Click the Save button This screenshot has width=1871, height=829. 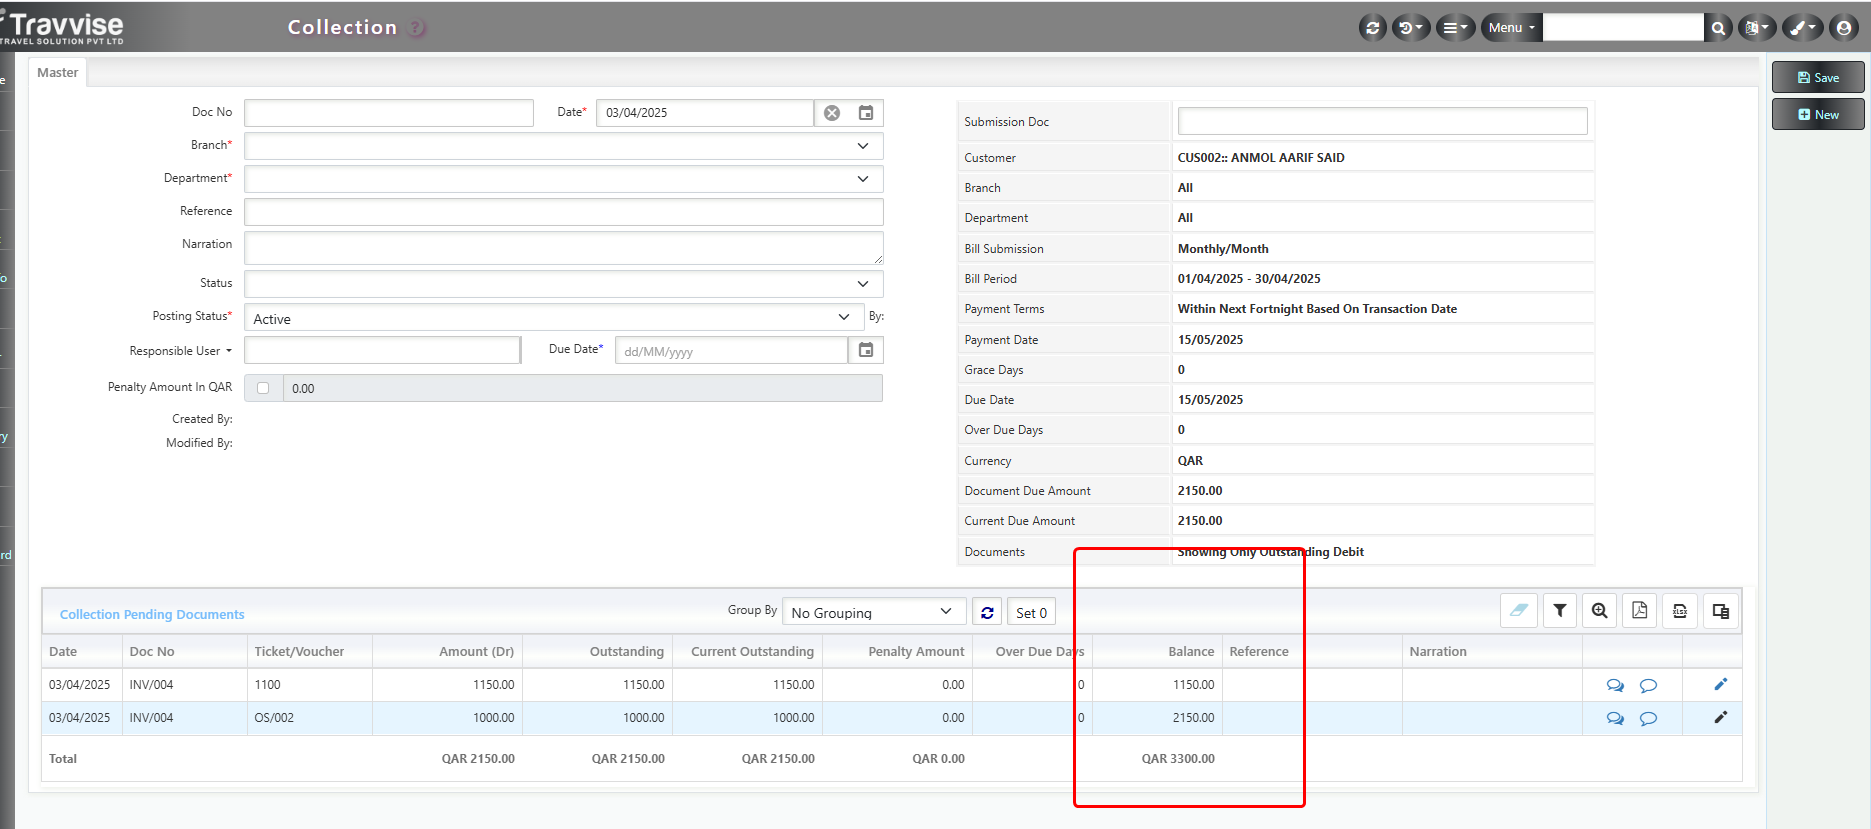tap(1818, 77)
